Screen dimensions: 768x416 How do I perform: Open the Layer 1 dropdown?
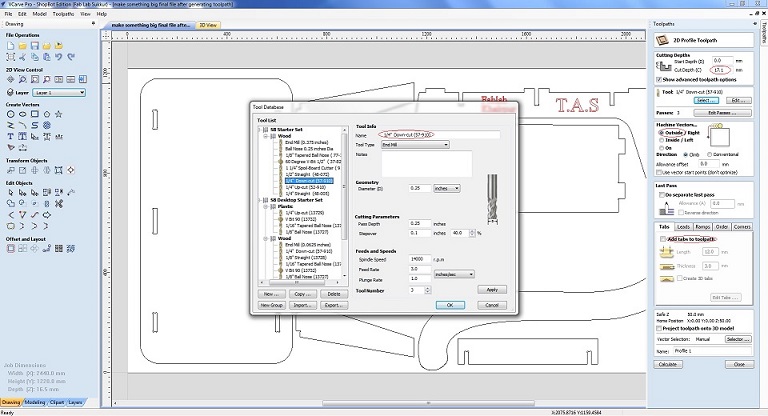[x=60, y=90]
